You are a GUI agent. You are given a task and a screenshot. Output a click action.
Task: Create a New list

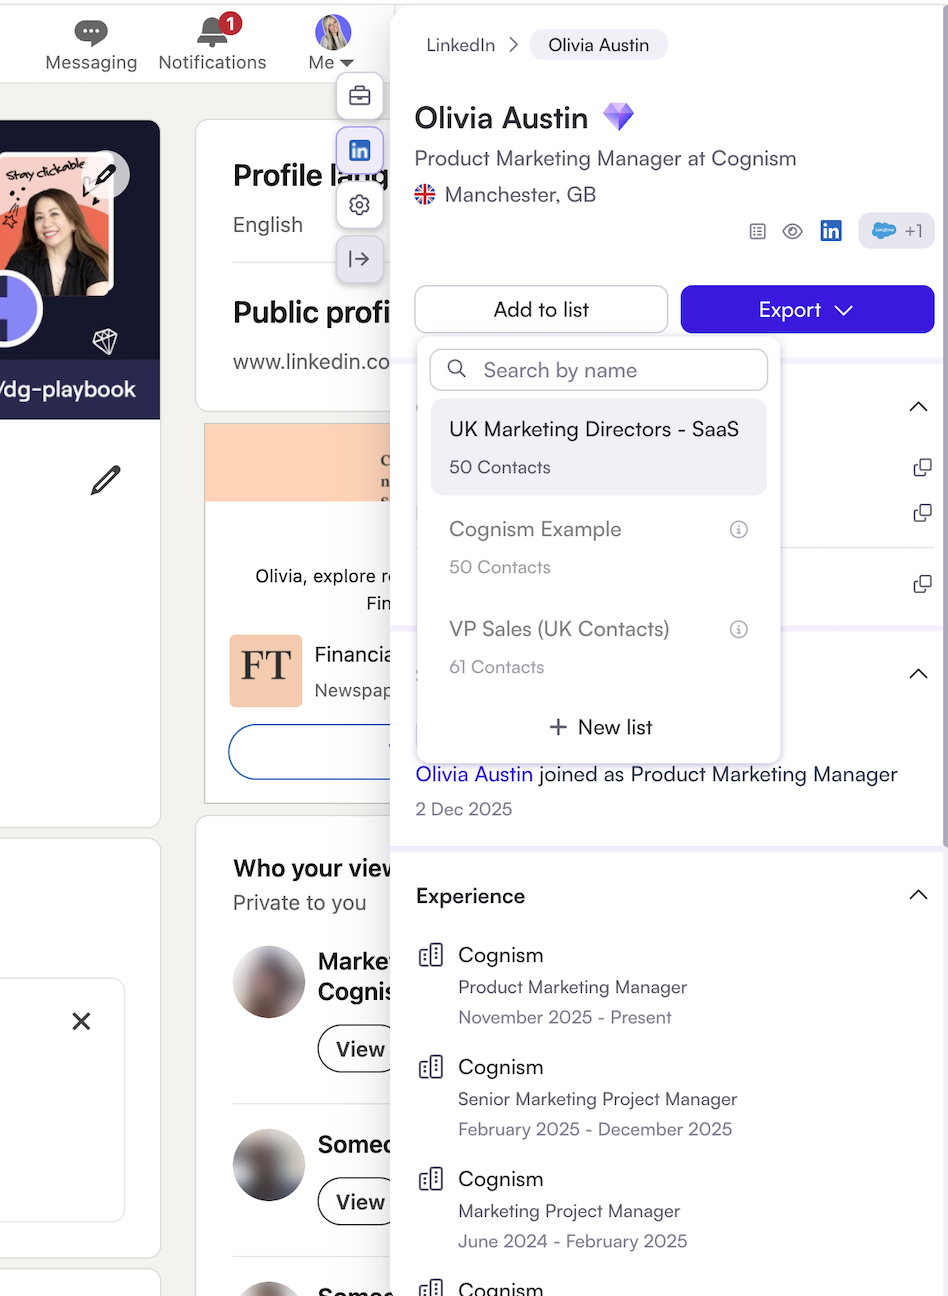598,727
